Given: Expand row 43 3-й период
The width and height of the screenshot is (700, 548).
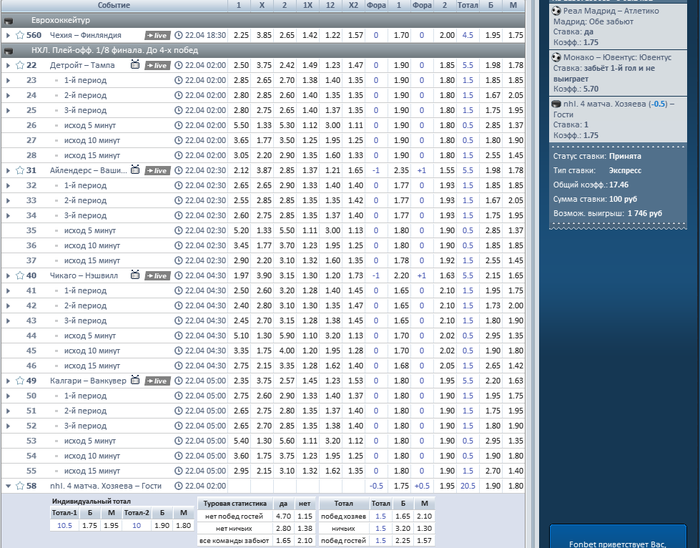Looking at the screenshot, I should [x=8, y=321].
